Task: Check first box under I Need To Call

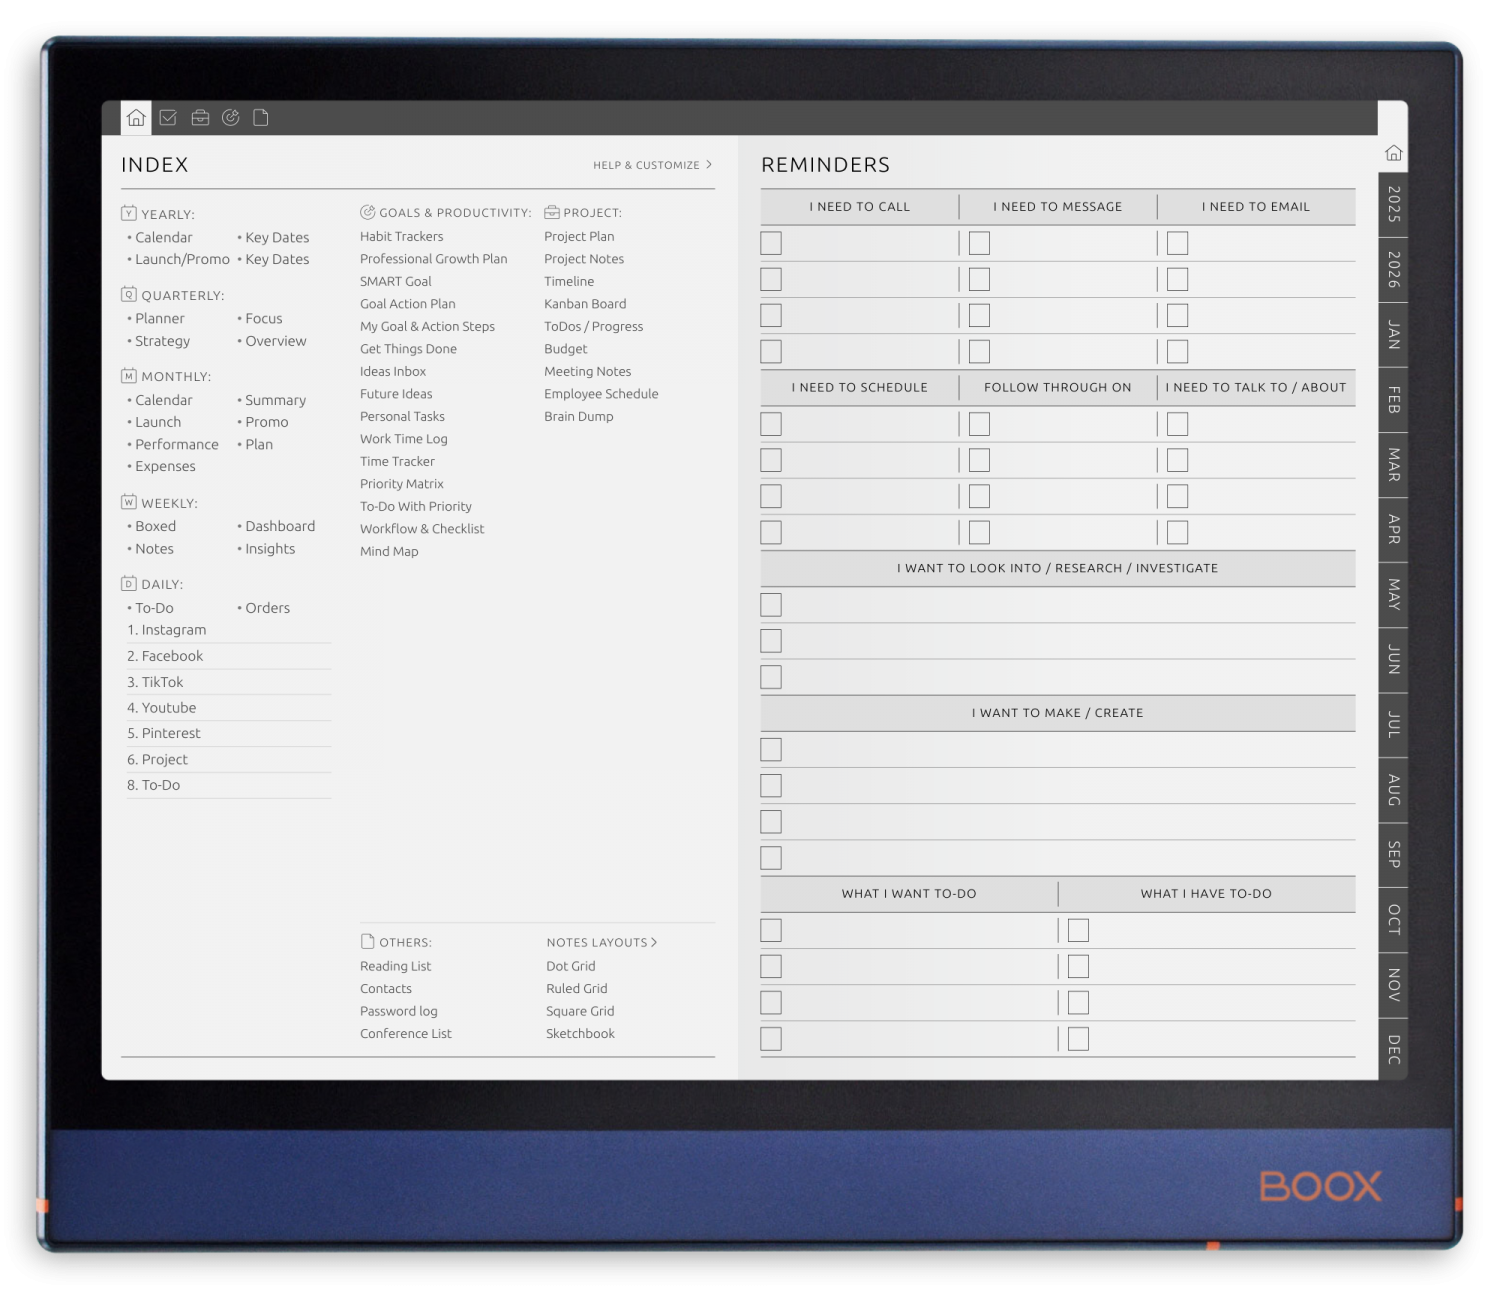Action: (771, 243)
